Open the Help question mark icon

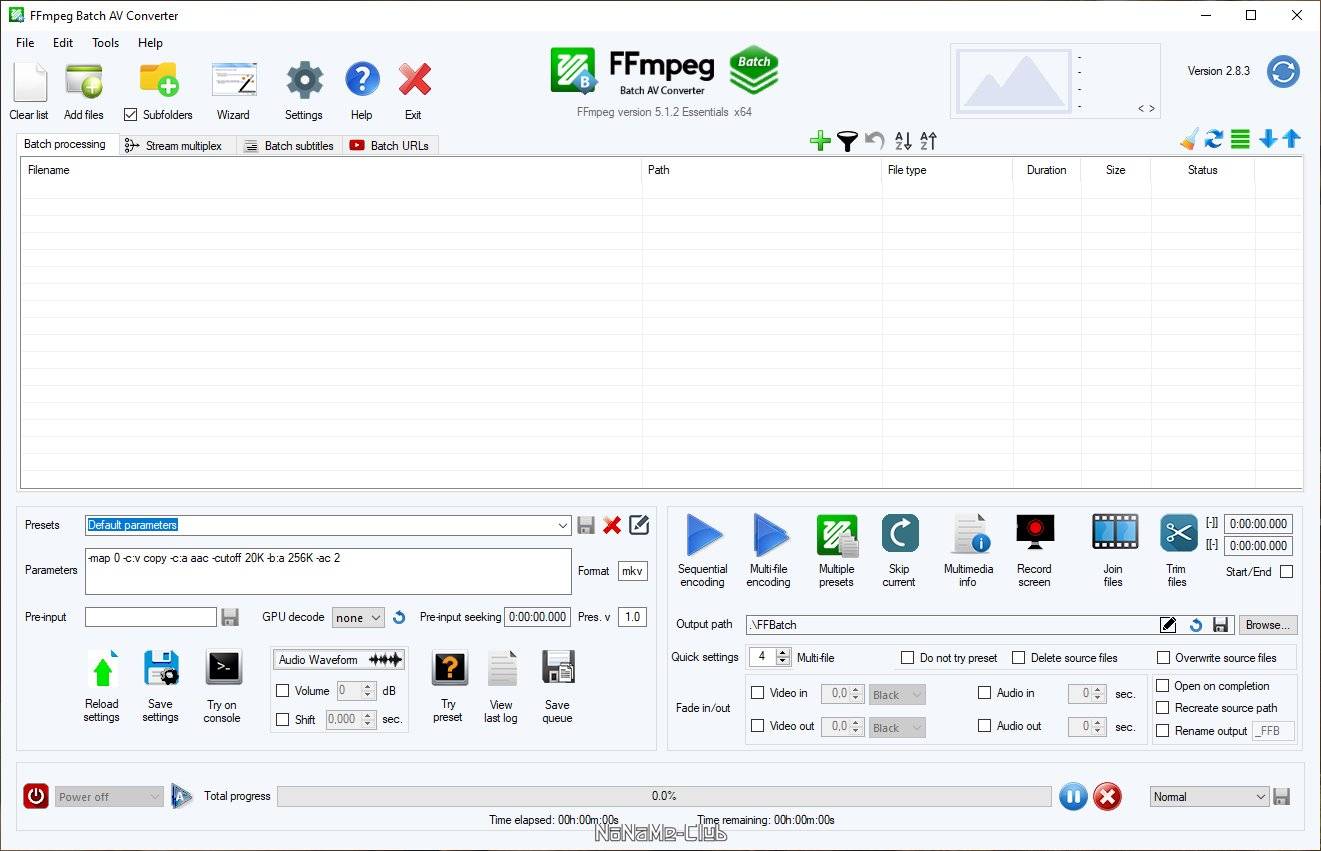click(x=362, y=80)
